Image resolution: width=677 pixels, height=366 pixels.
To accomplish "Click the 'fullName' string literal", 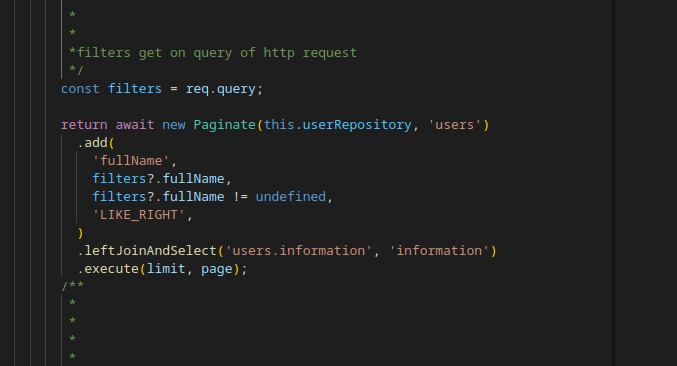I will [x=131, y=161].
